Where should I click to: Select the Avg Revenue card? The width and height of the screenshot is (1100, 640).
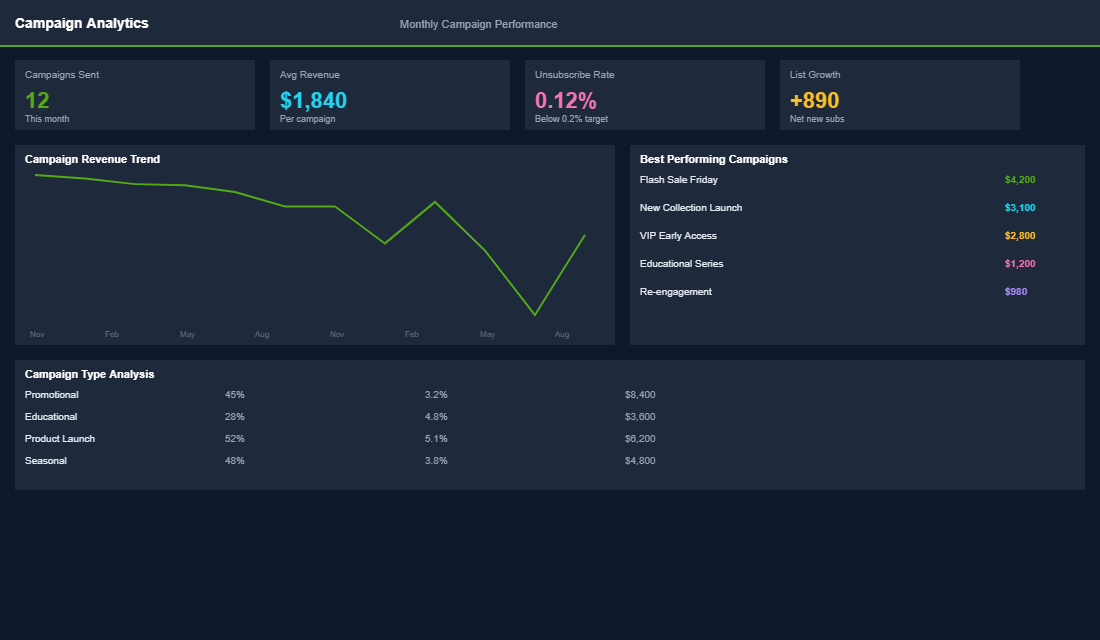390,95
